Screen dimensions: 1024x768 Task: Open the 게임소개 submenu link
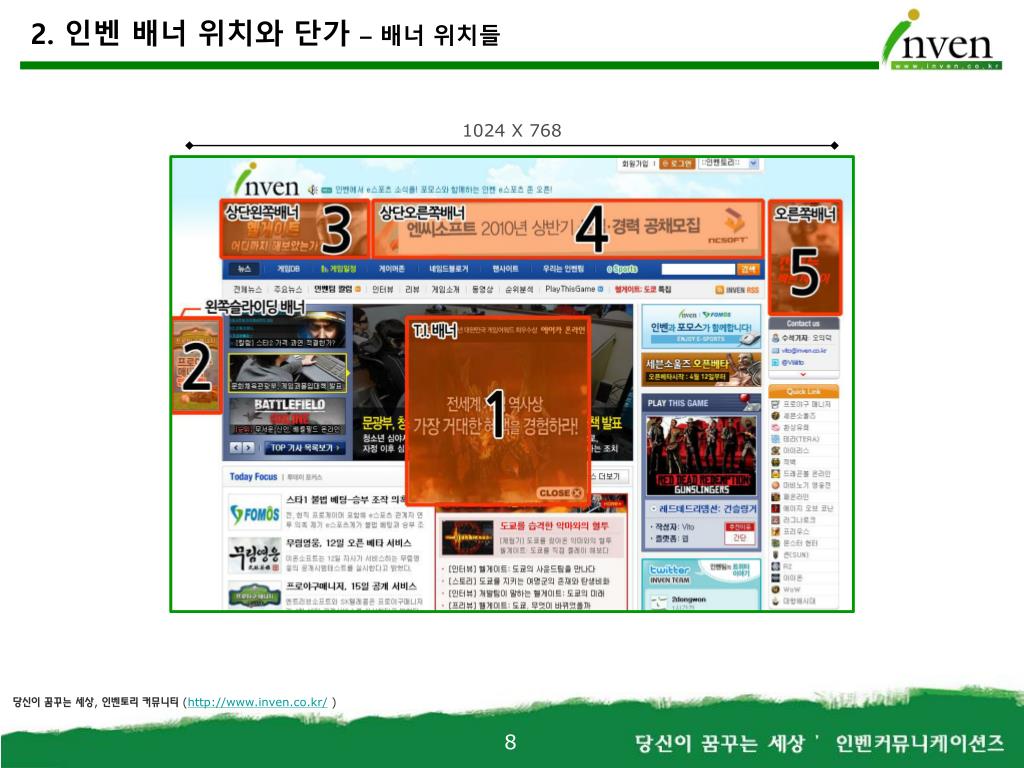tap(445, 289)
